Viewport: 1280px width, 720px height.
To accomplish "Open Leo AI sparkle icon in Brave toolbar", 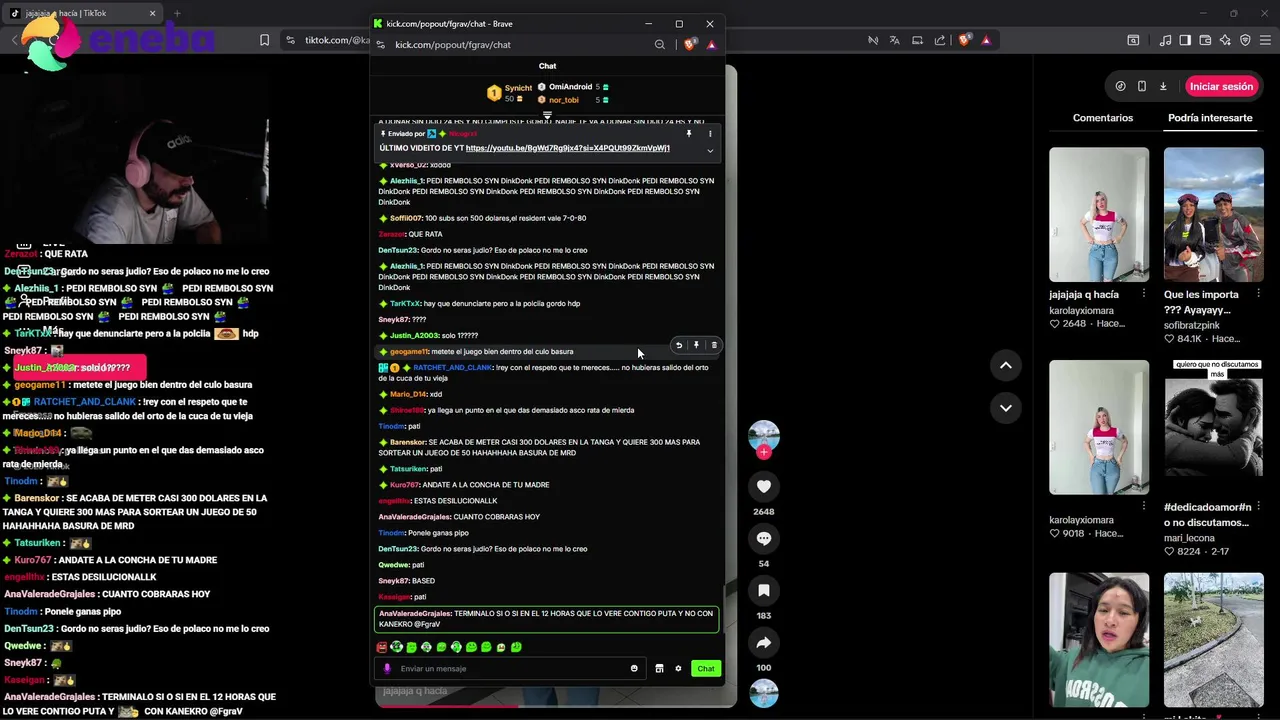I will (x=1225, y=40).
